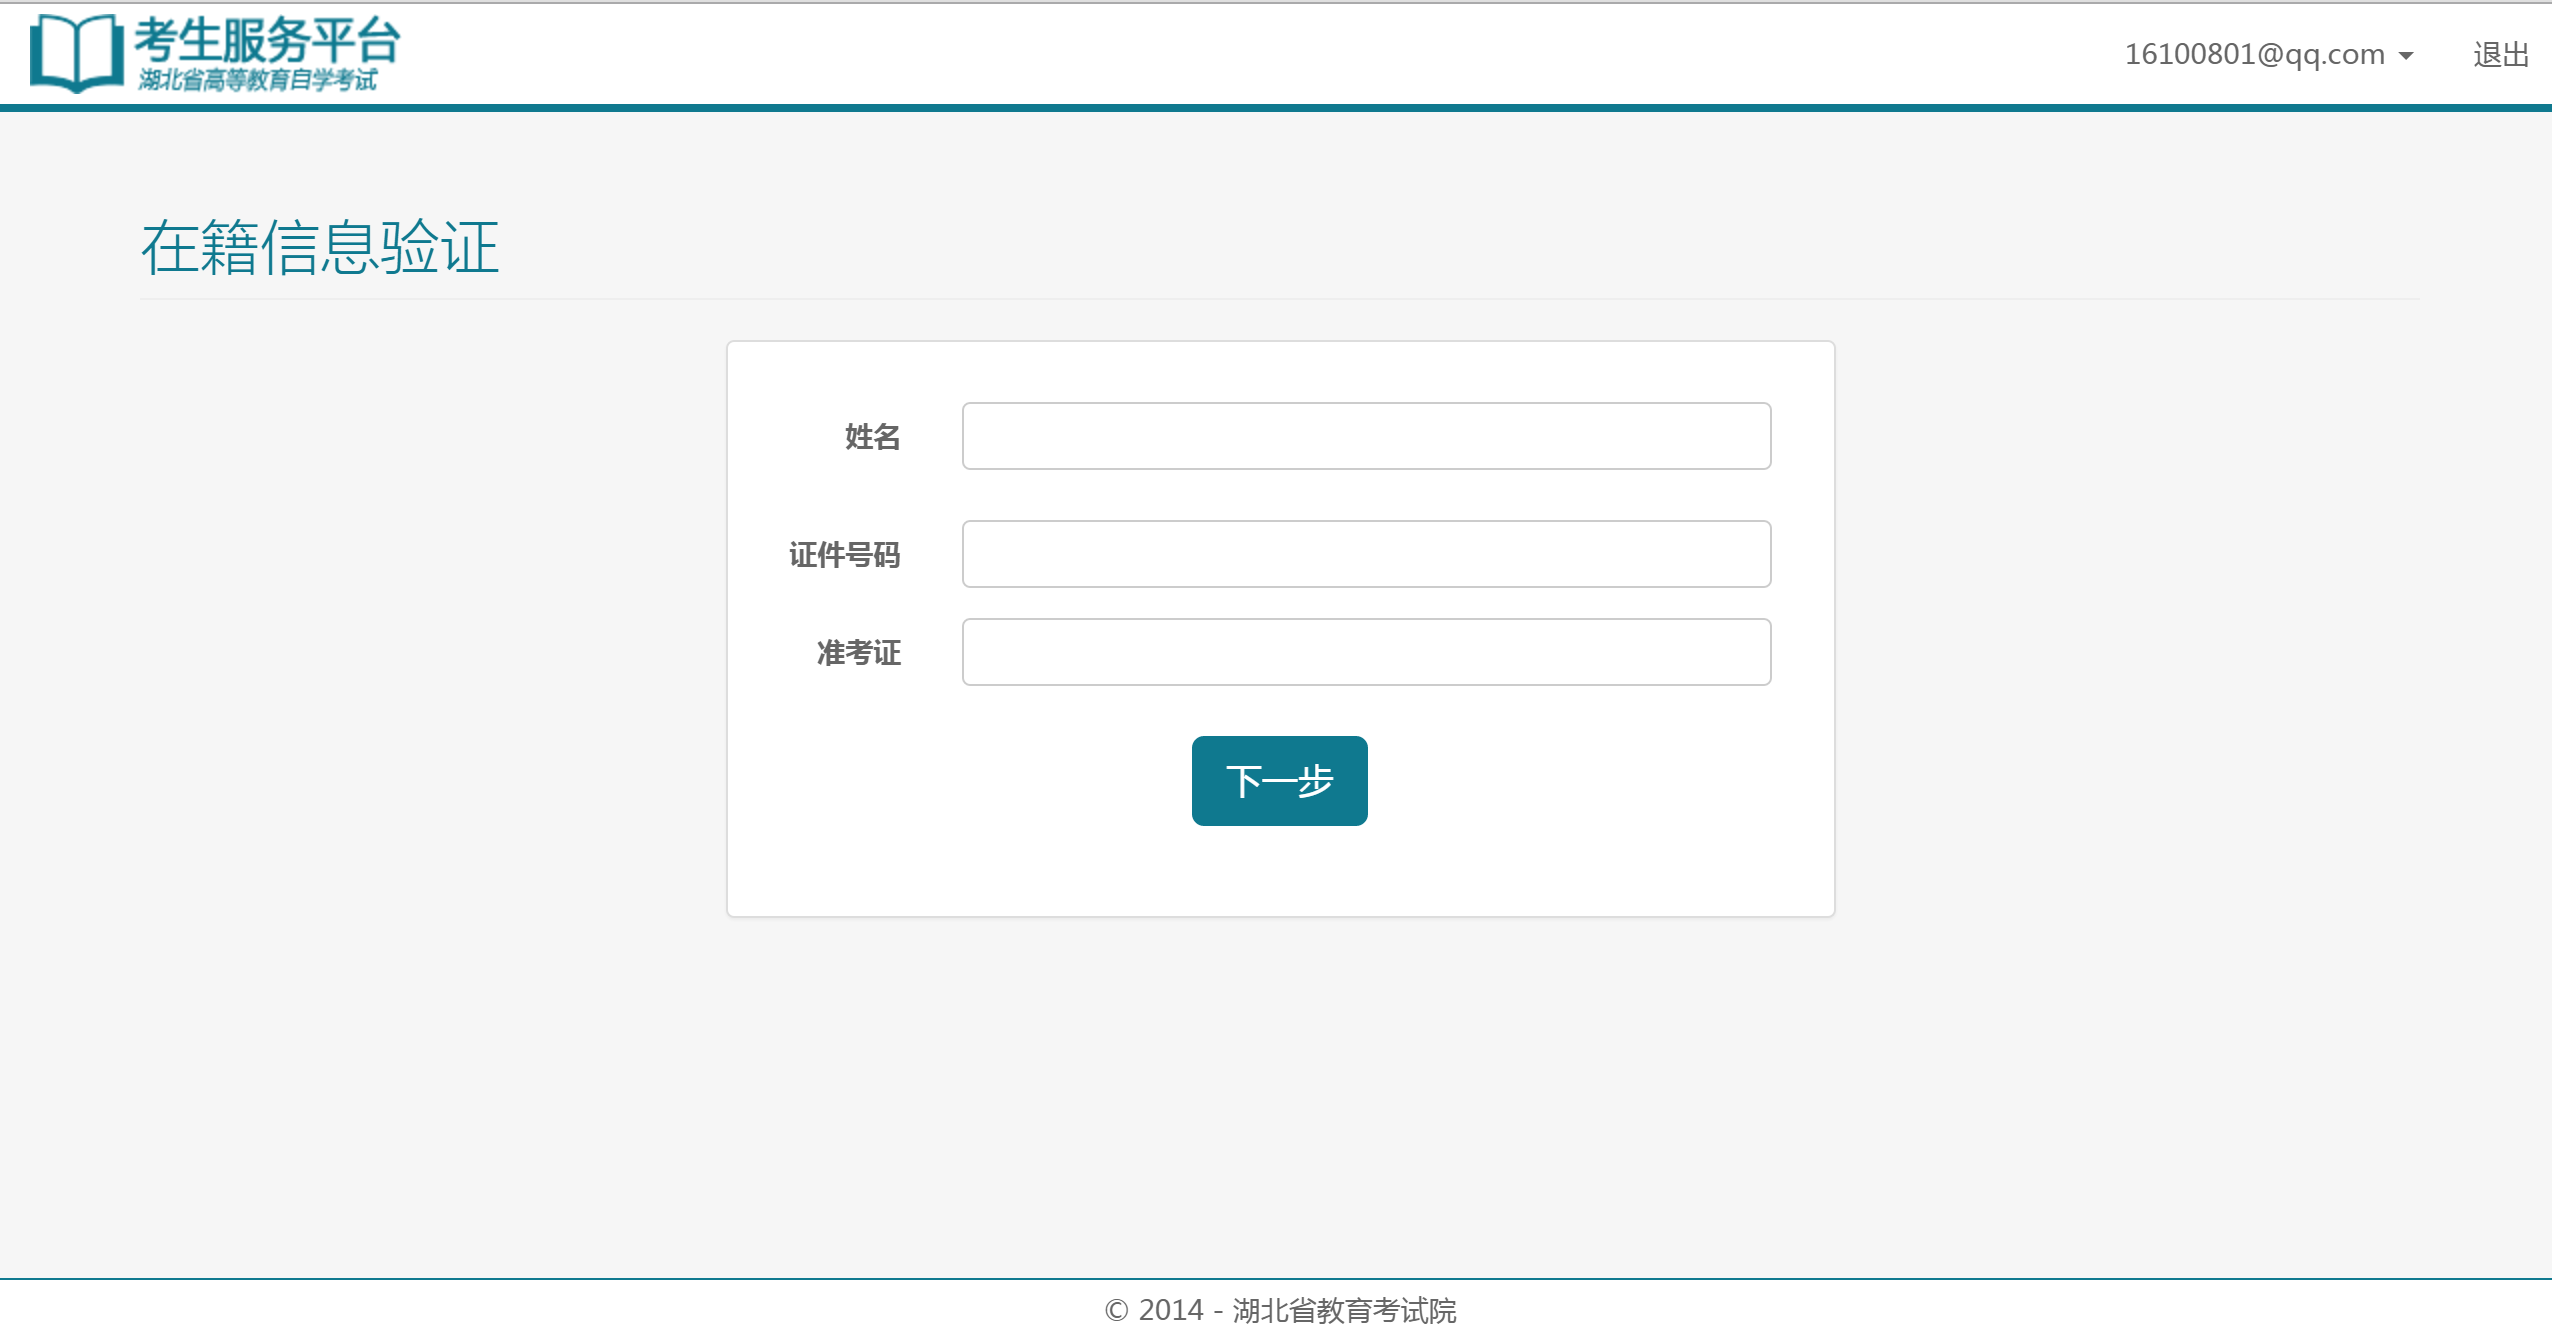This screenshot has height=1344, width=2552.
Task: Click the teal divider bar under the header
Action: coord(1276,108)
